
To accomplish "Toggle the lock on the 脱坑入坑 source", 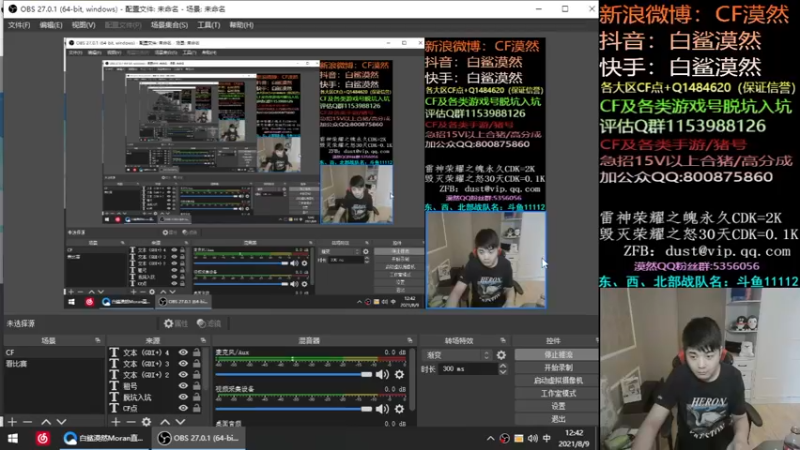I will pyautogui.click(x=196, y=397).
